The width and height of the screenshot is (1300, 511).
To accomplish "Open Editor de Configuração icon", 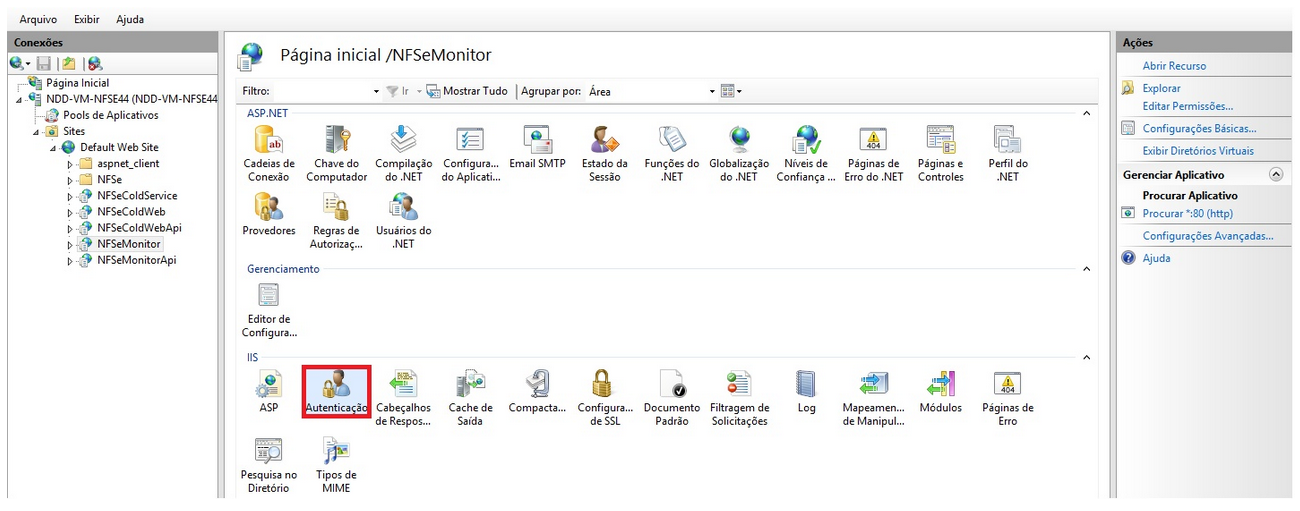I will click(269, 310).
